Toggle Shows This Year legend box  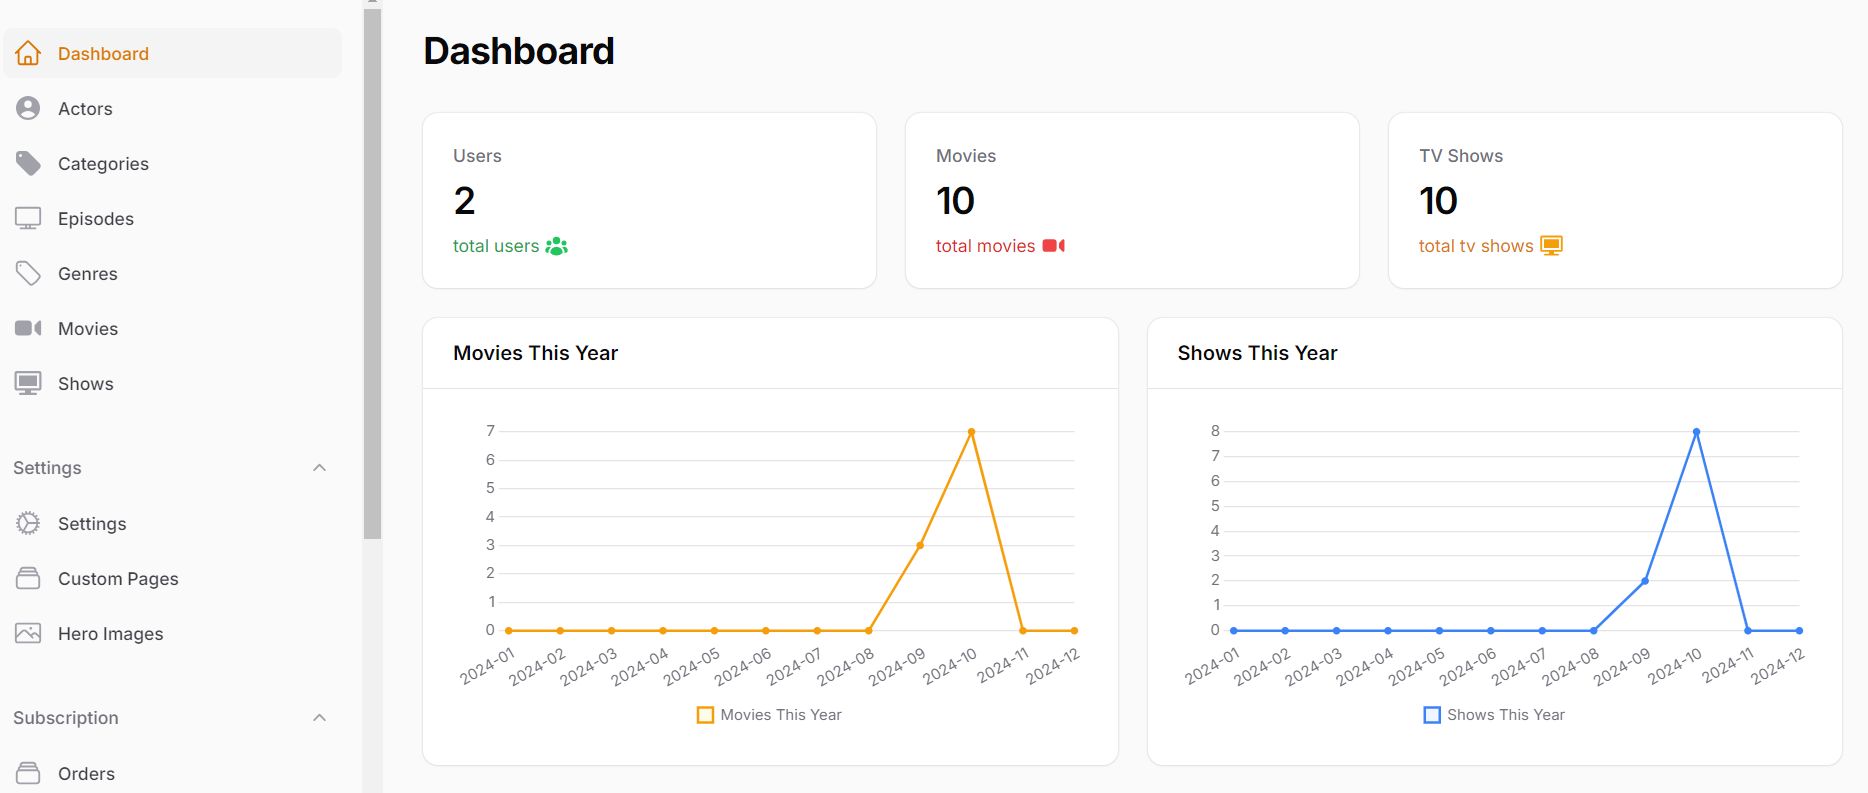click(1432, 715)
